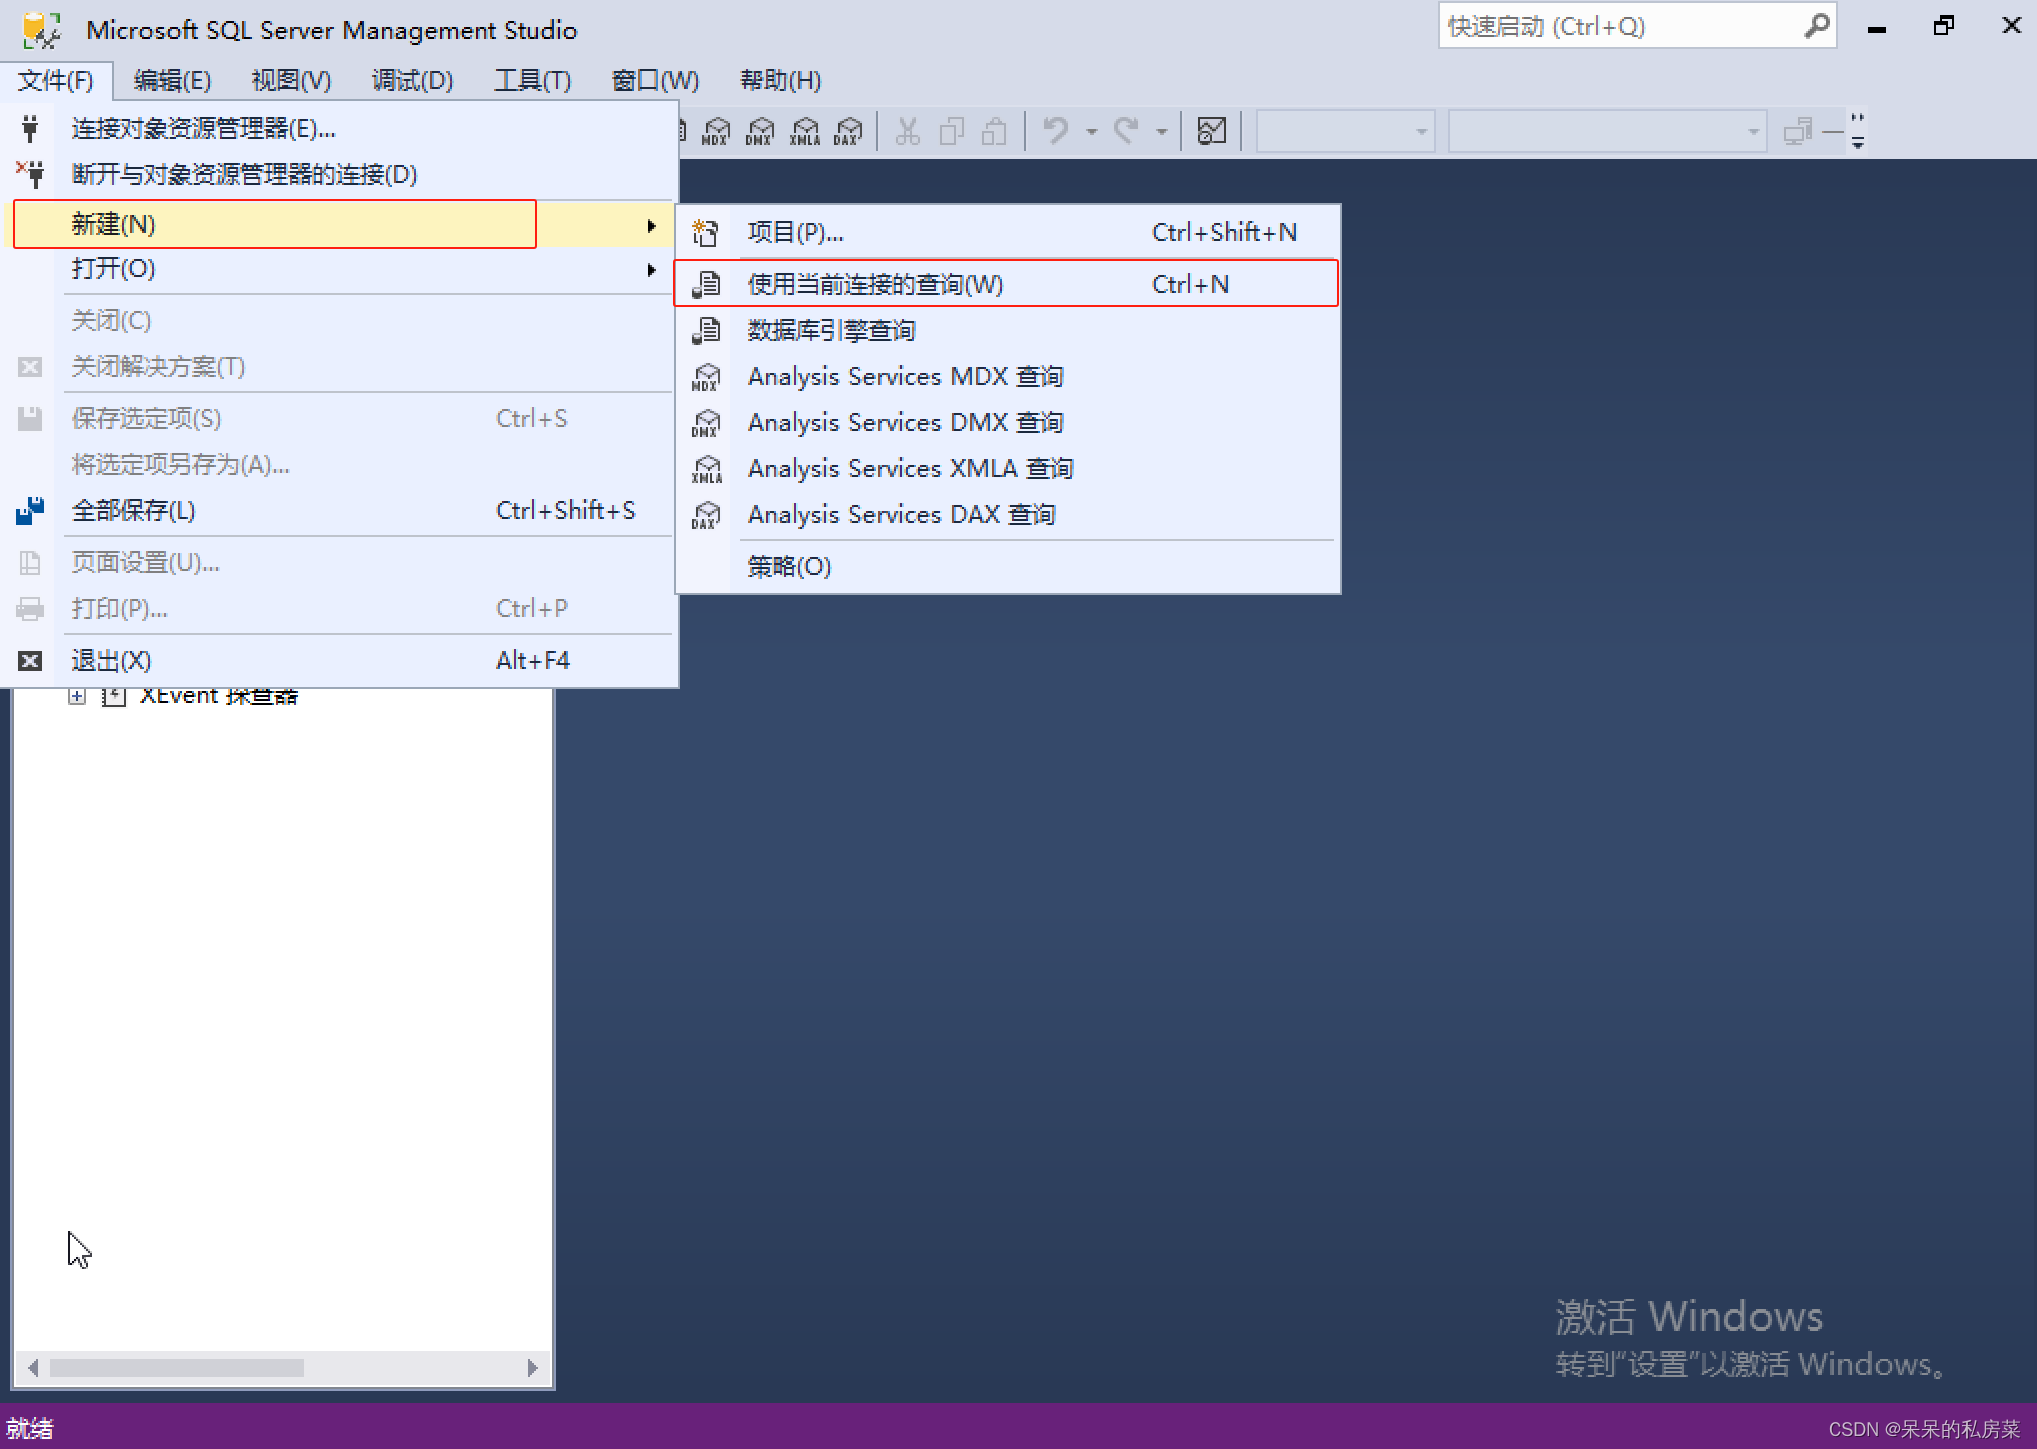Select 连接对象资源管理器(E)... menu entry
Screen dimensions: 2037x1449
[340, 128]
